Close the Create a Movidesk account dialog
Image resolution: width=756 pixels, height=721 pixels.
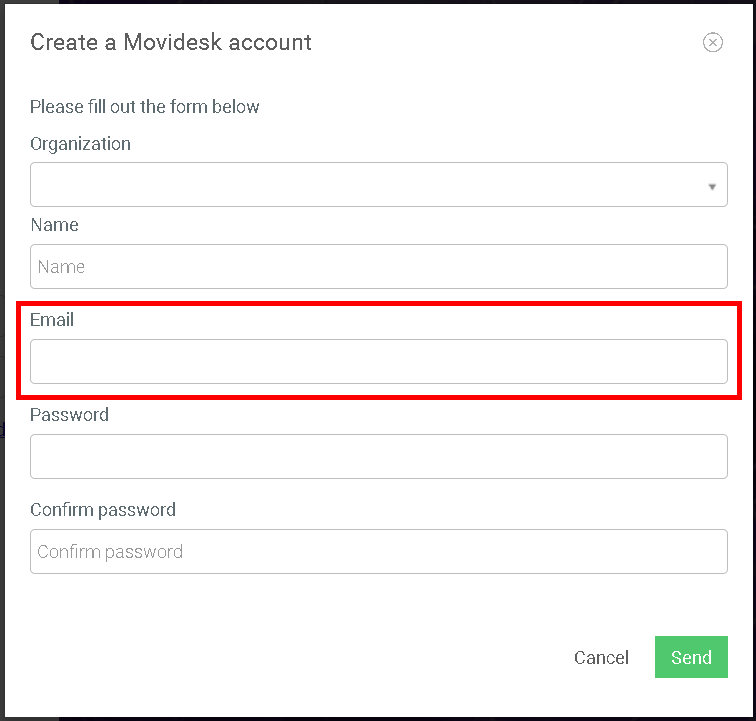(712, 42)
